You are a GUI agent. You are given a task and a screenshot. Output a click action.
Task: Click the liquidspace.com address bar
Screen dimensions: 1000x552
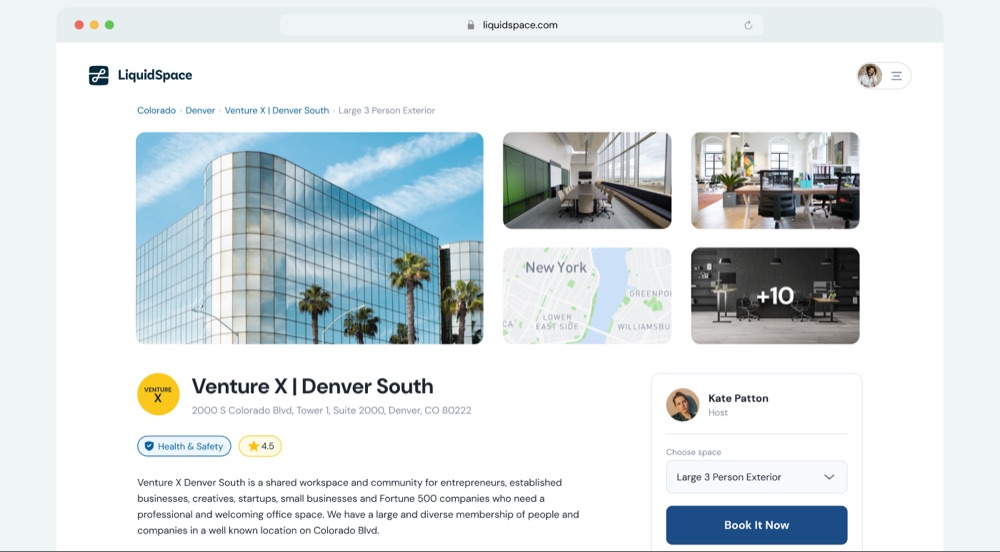521,25
